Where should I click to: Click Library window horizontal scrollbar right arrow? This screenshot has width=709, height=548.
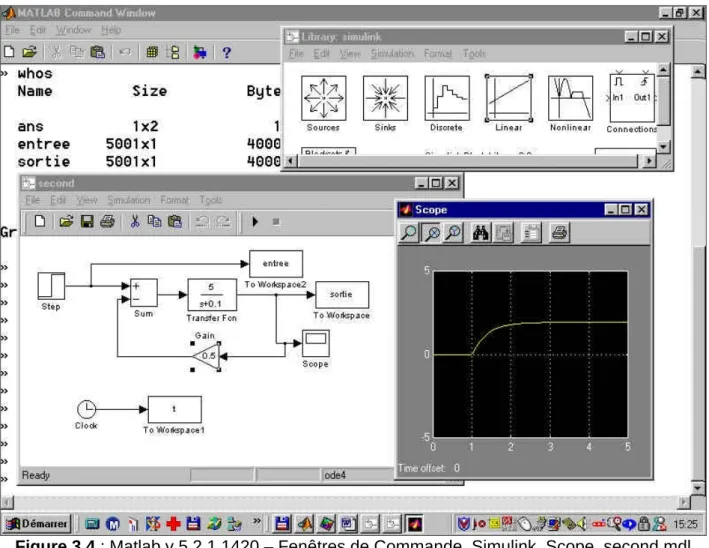click(x=649, y=161)
